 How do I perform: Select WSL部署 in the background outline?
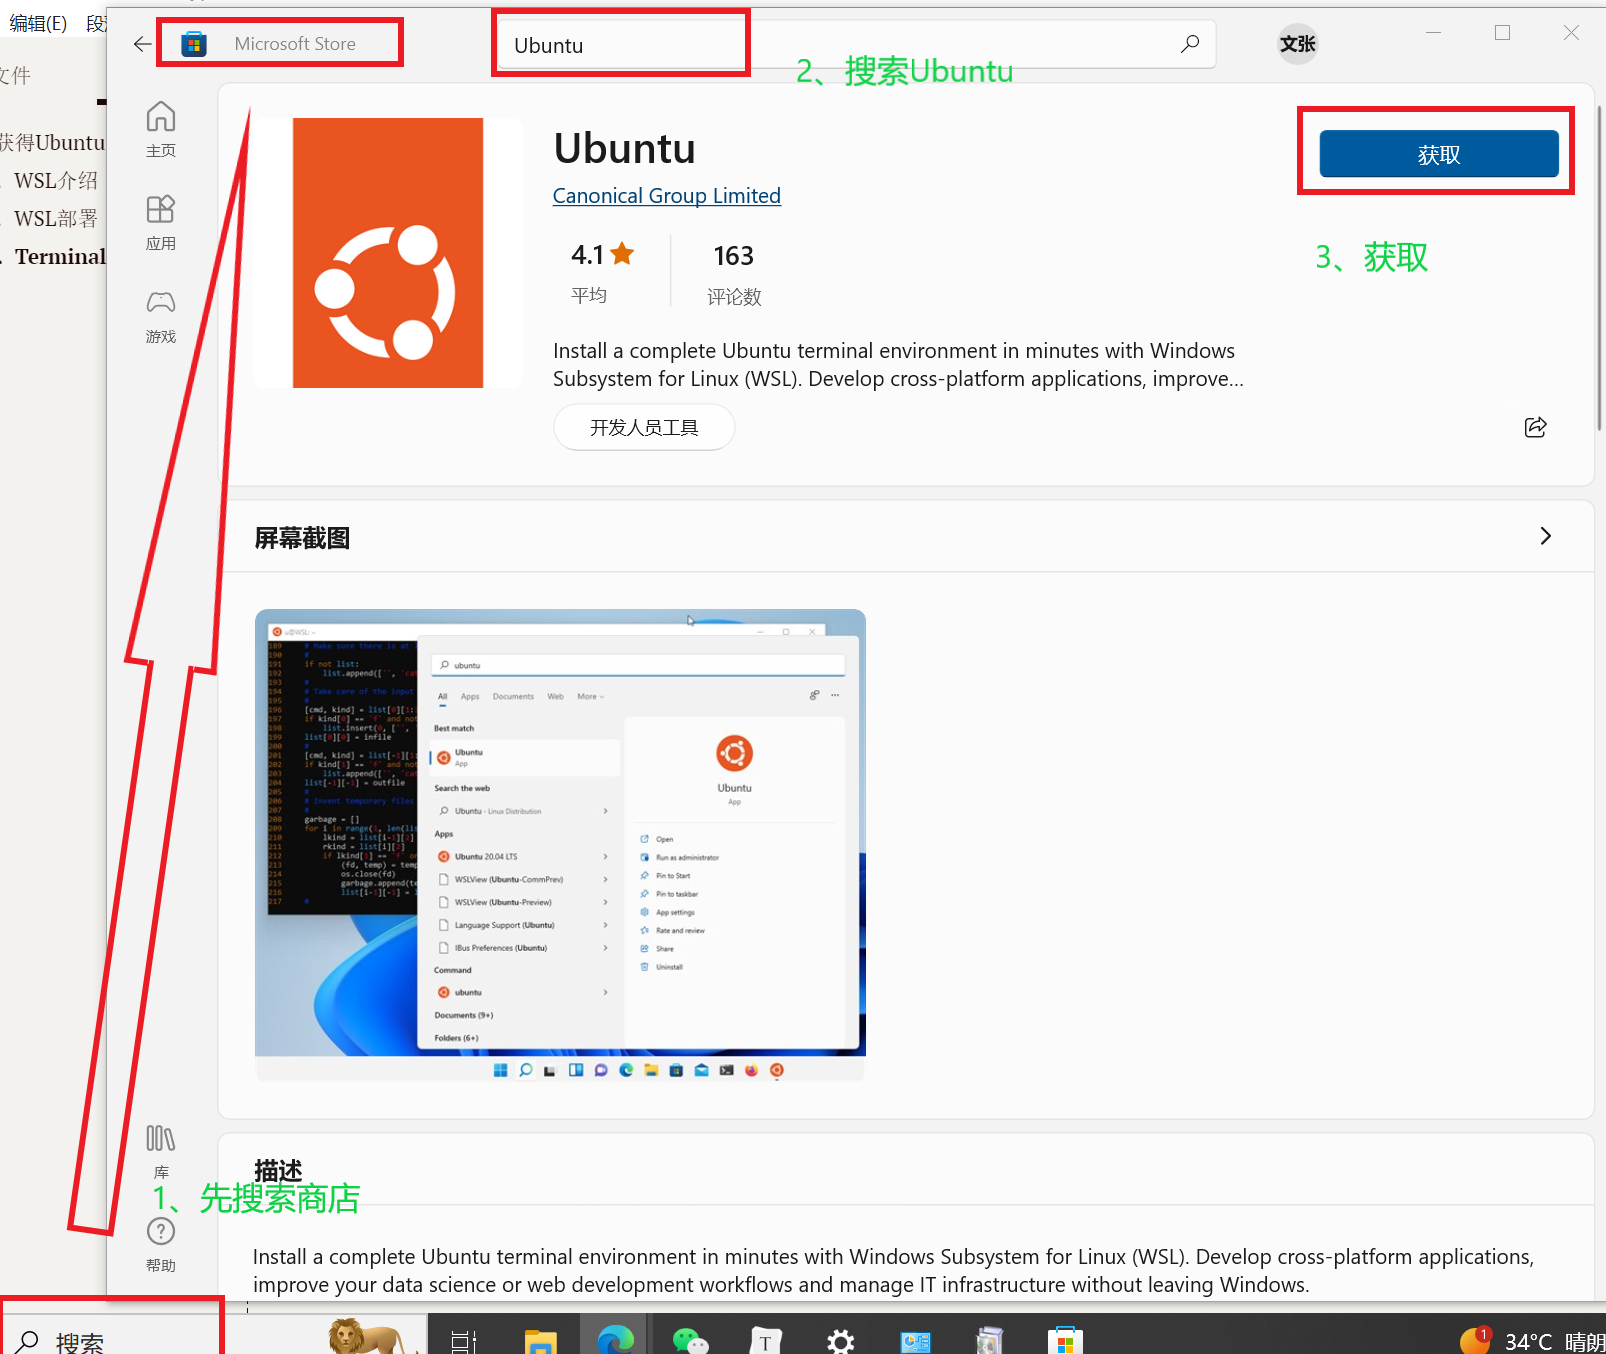(x=56, y=219)
